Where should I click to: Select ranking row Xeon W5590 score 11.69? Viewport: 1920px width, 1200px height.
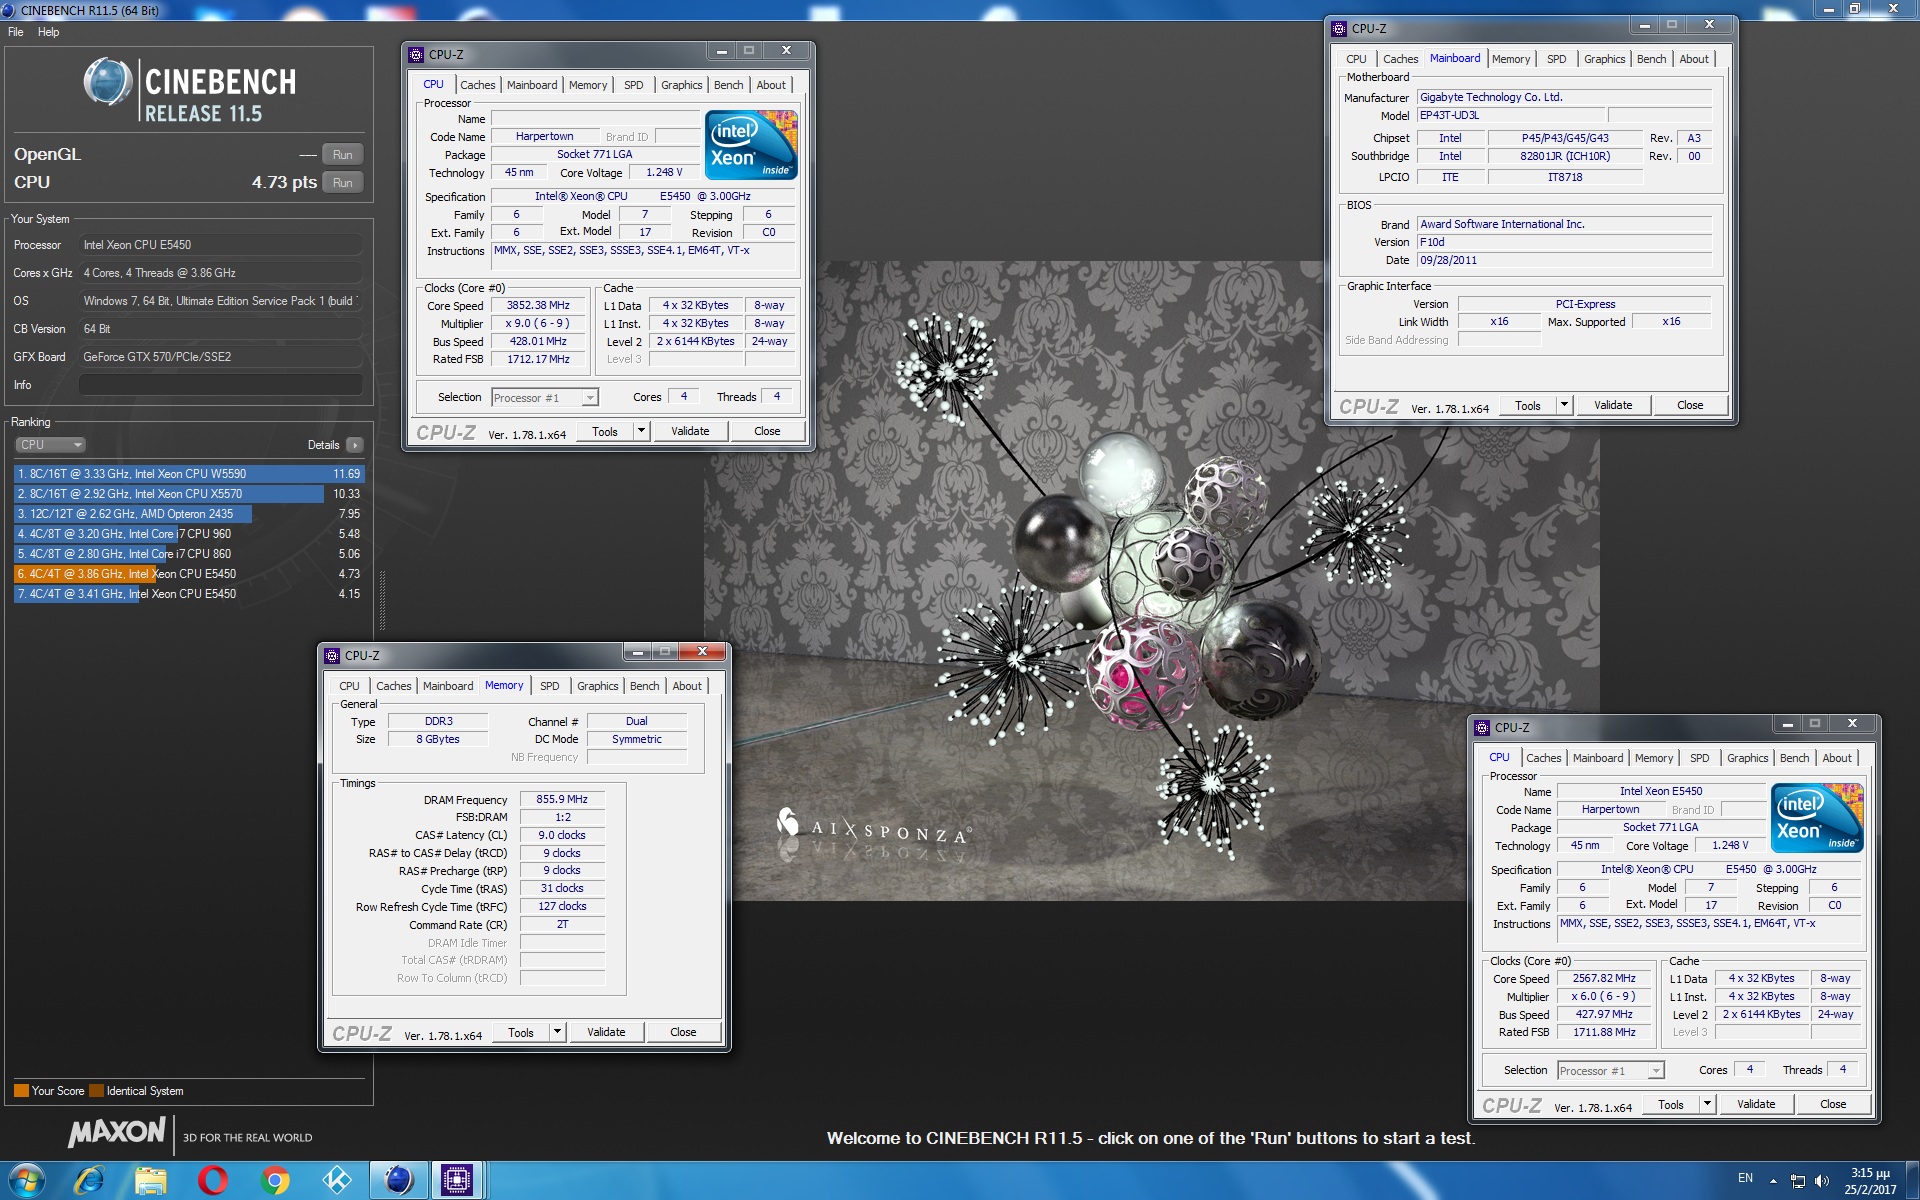point(189,474)
